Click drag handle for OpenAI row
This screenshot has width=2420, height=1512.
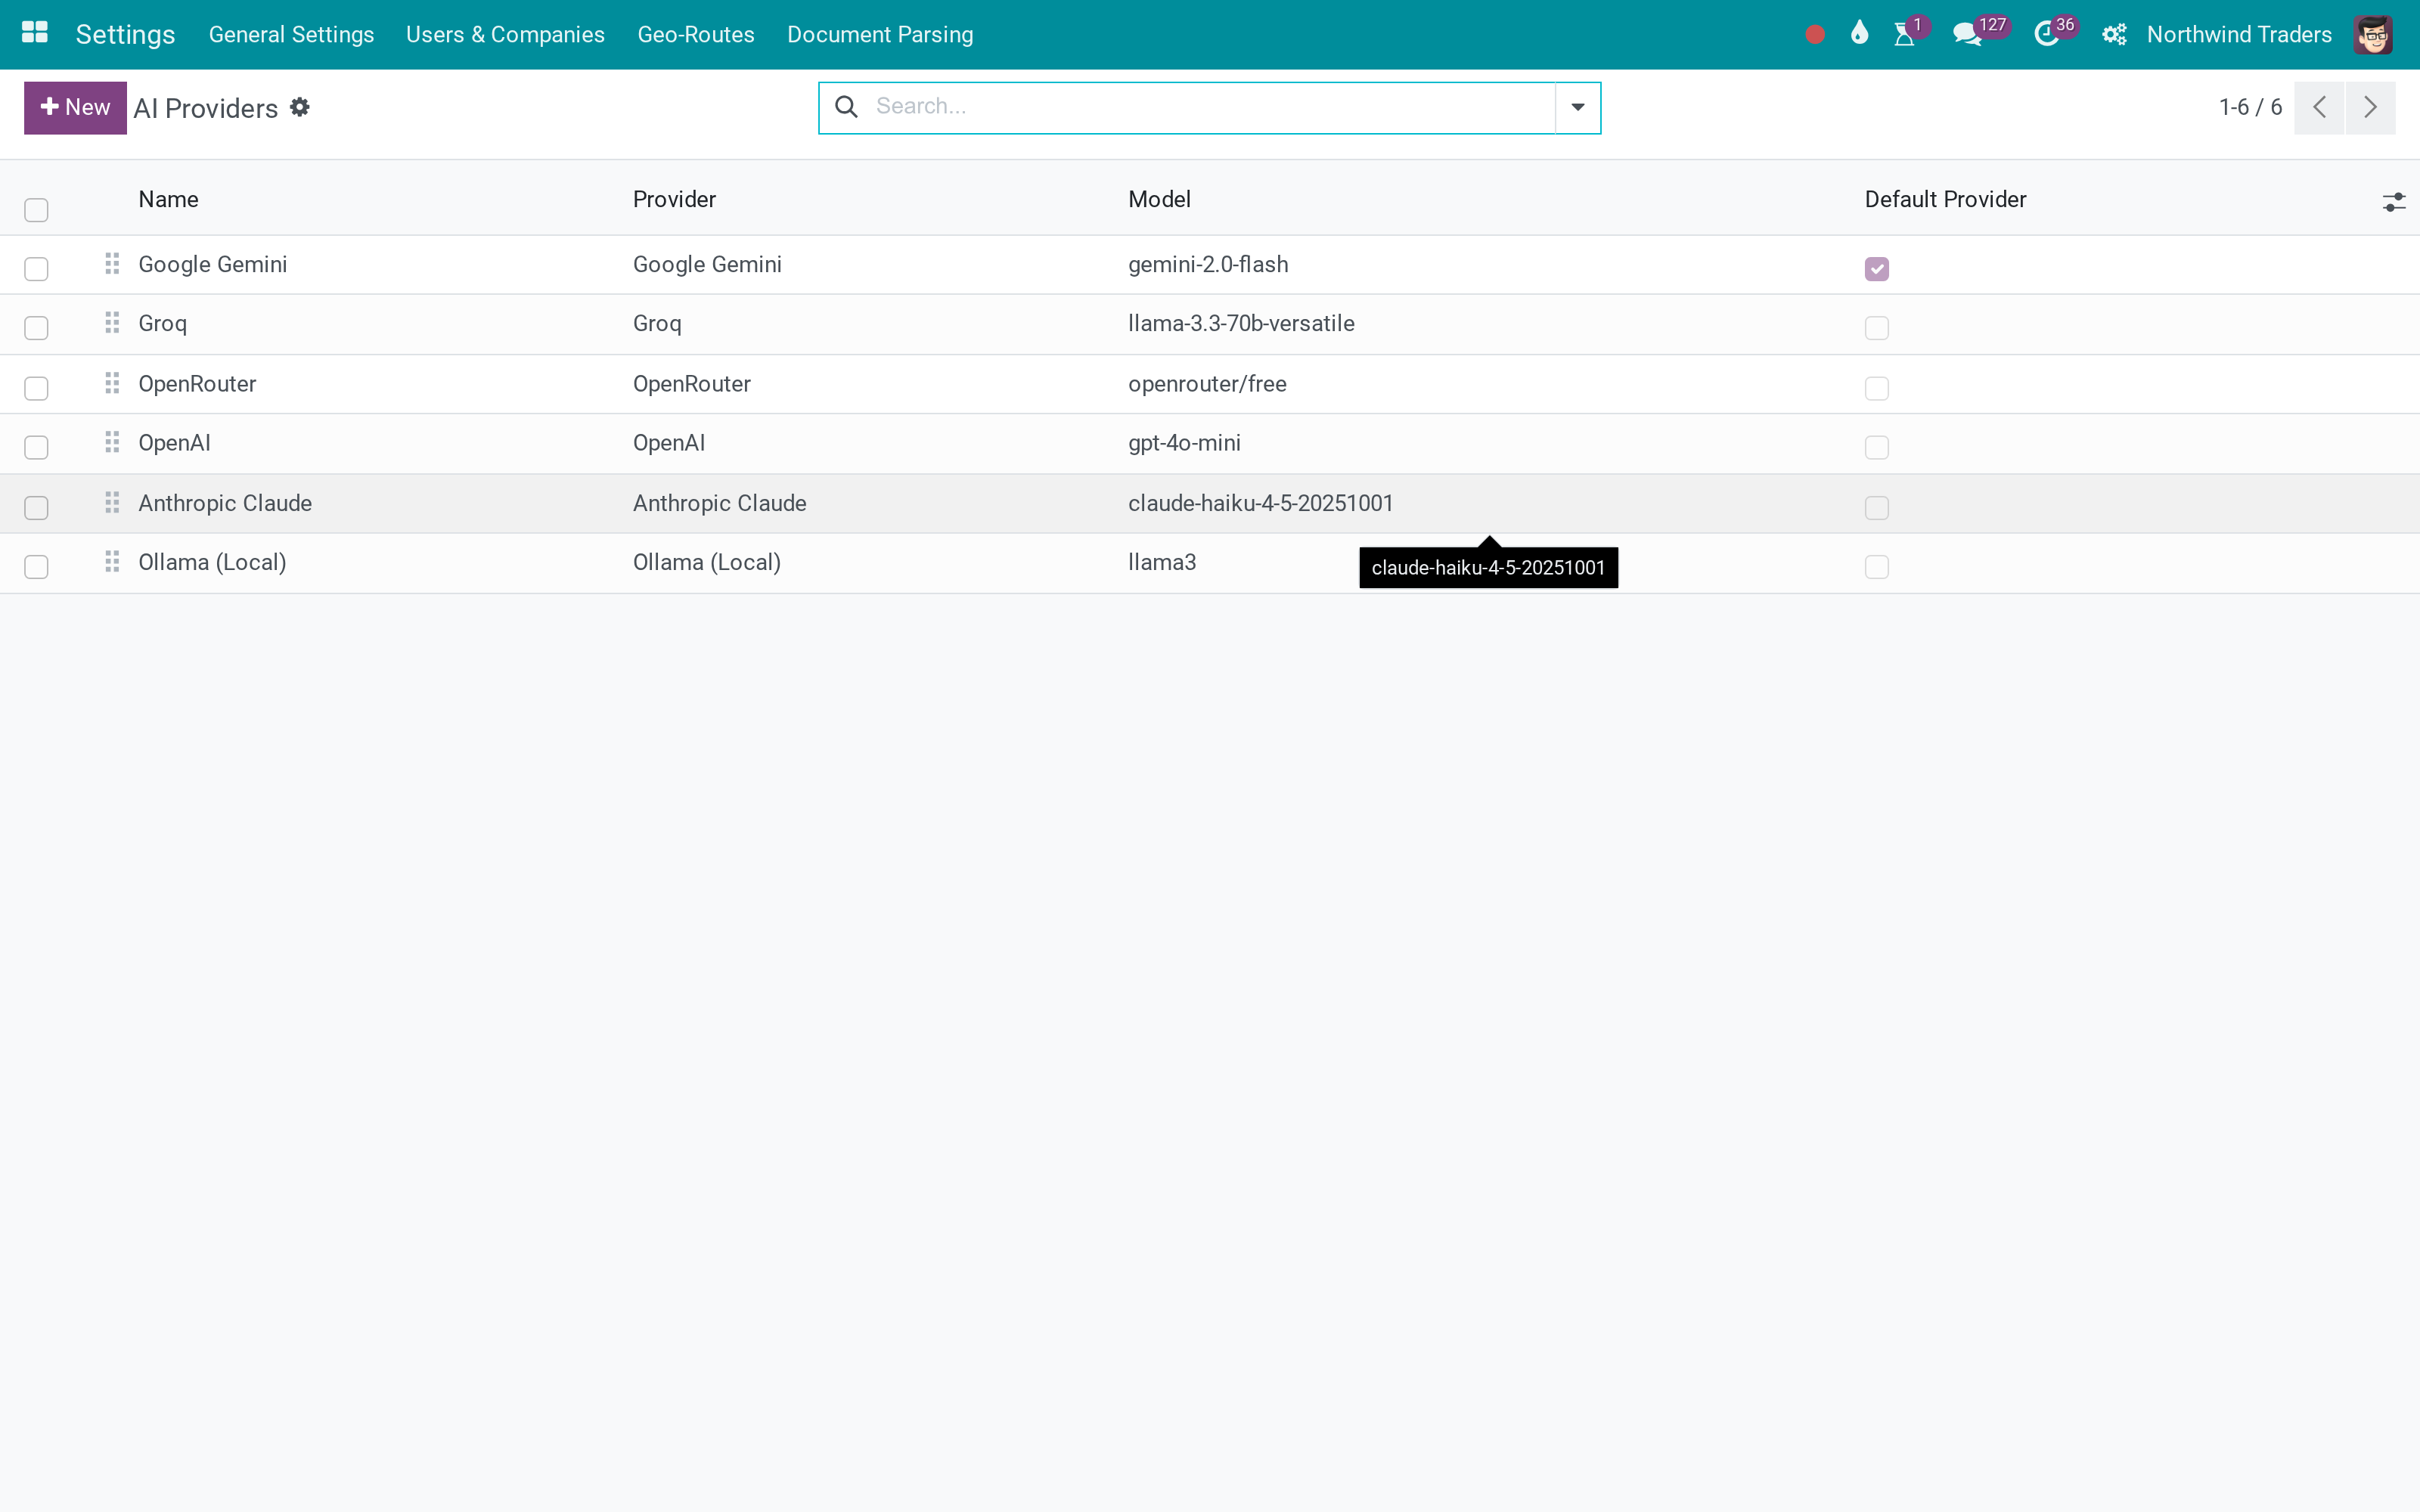click(112, 442)
